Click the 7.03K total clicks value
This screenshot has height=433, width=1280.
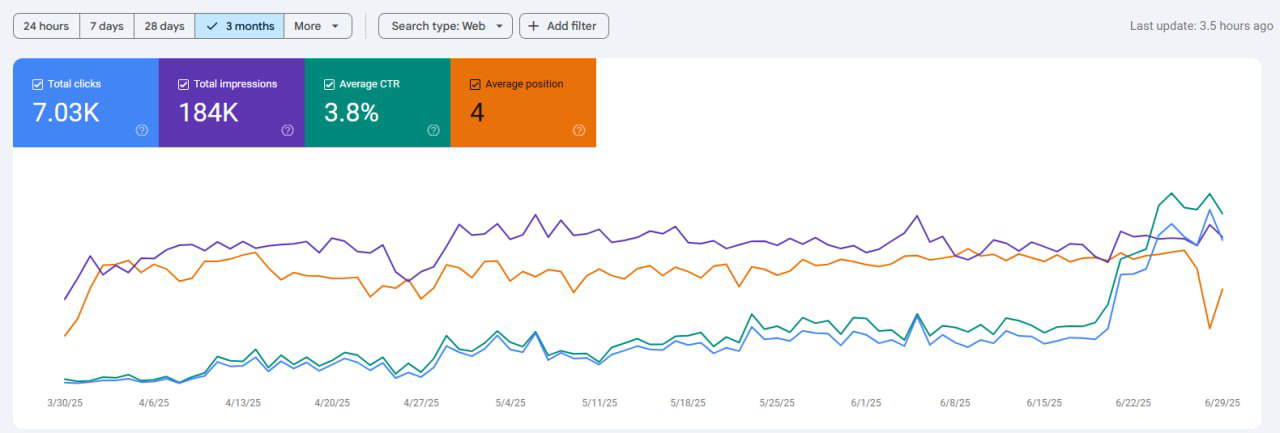click(x=66, y=113)
